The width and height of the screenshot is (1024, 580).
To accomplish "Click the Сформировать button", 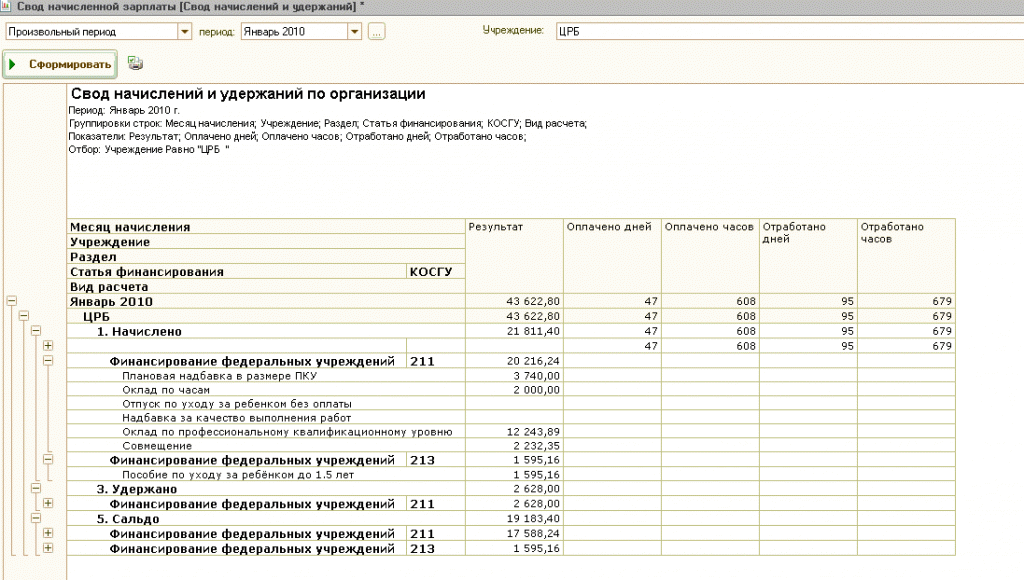I will point(60,64).
